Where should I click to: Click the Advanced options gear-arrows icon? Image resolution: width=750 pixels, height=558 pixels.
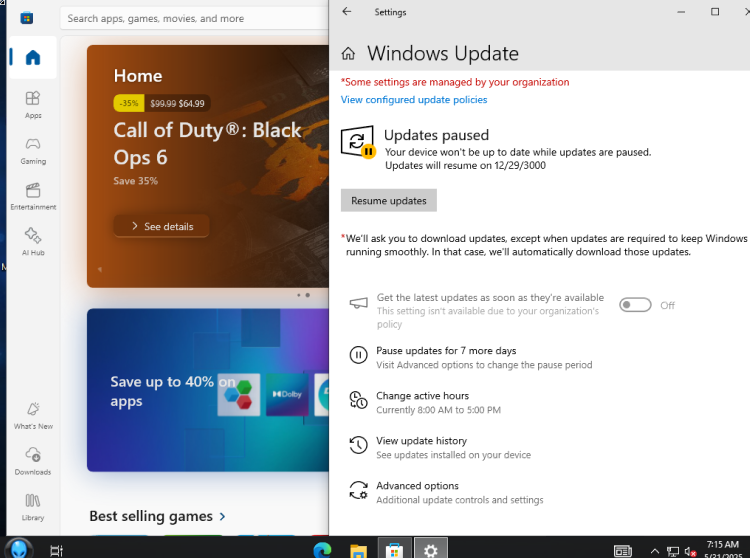coord(358,490)
